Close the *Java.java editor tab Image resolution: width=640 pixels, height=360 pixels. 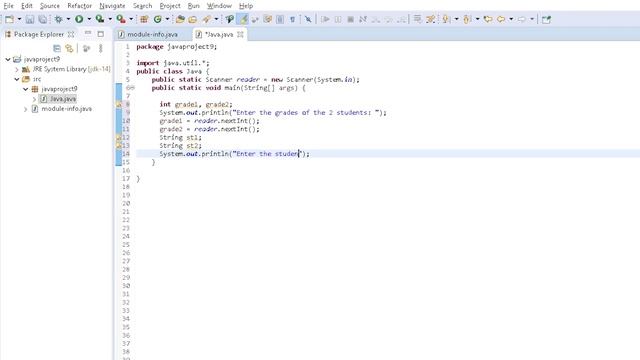[x=240, y=34]
